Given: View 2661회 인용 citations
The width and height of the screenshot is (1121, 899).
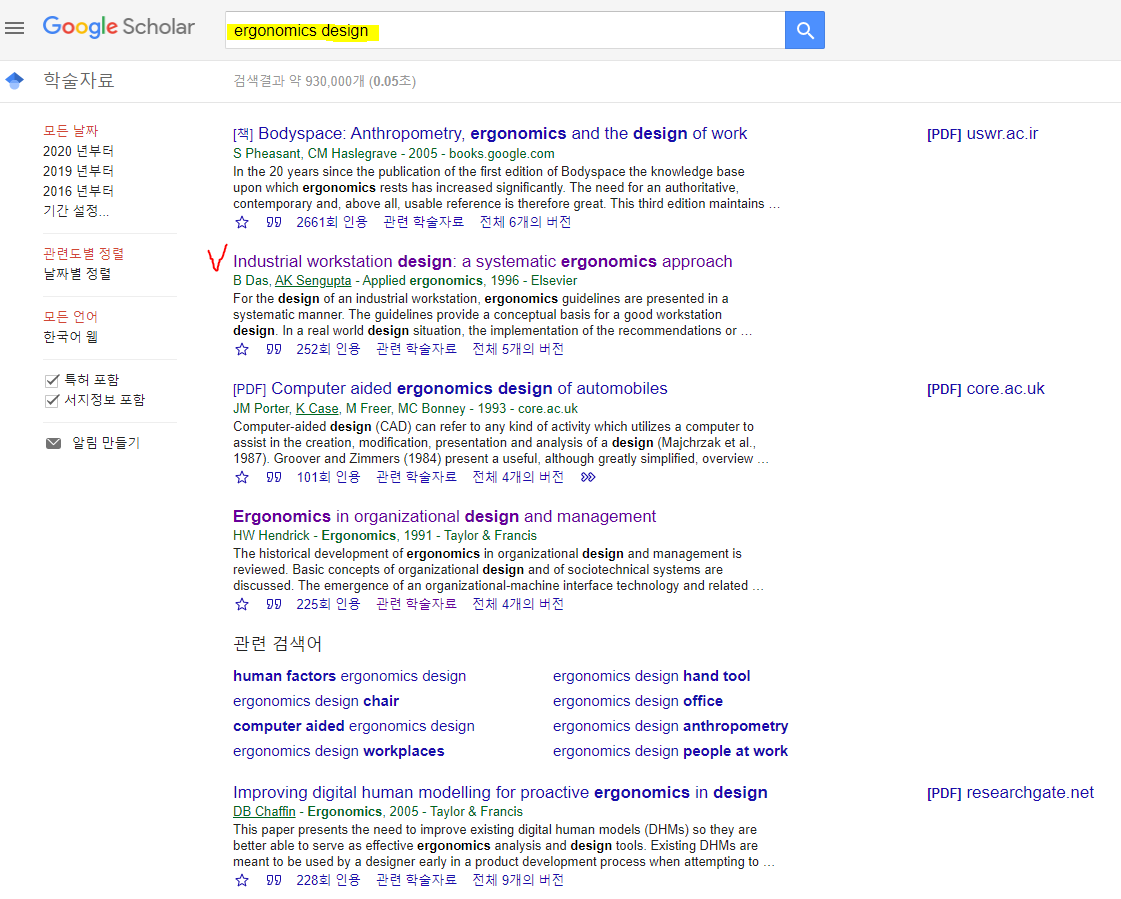Looking at the screenshot, I should 332,222.
